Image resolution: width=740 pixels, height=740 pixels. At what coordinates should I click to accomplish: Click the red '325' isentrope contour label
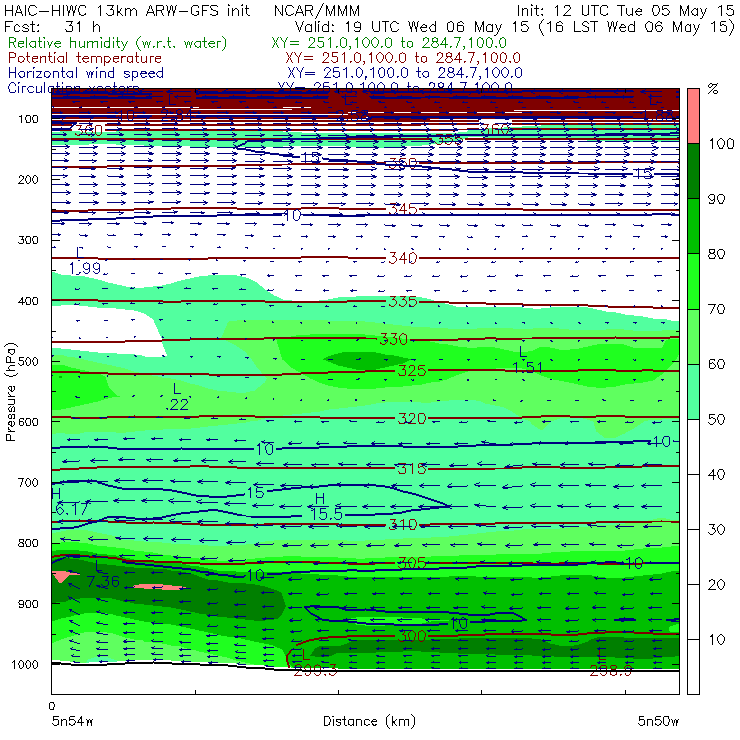(x=412, y=370)
